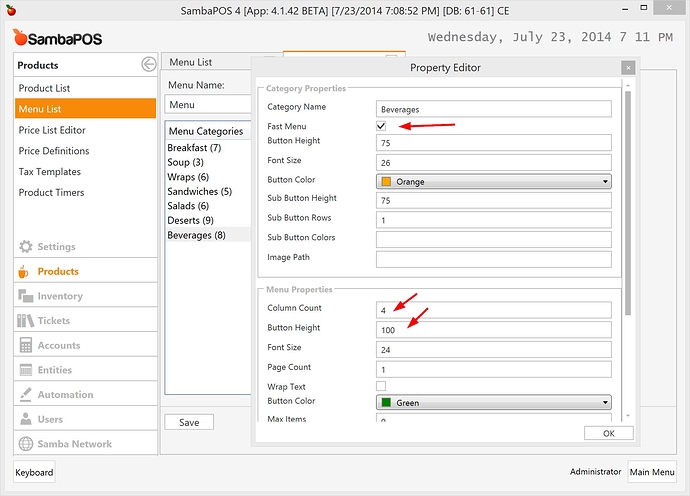
Task: Enable the Wrap Text checkbox
Action: (x=381, y=386)
